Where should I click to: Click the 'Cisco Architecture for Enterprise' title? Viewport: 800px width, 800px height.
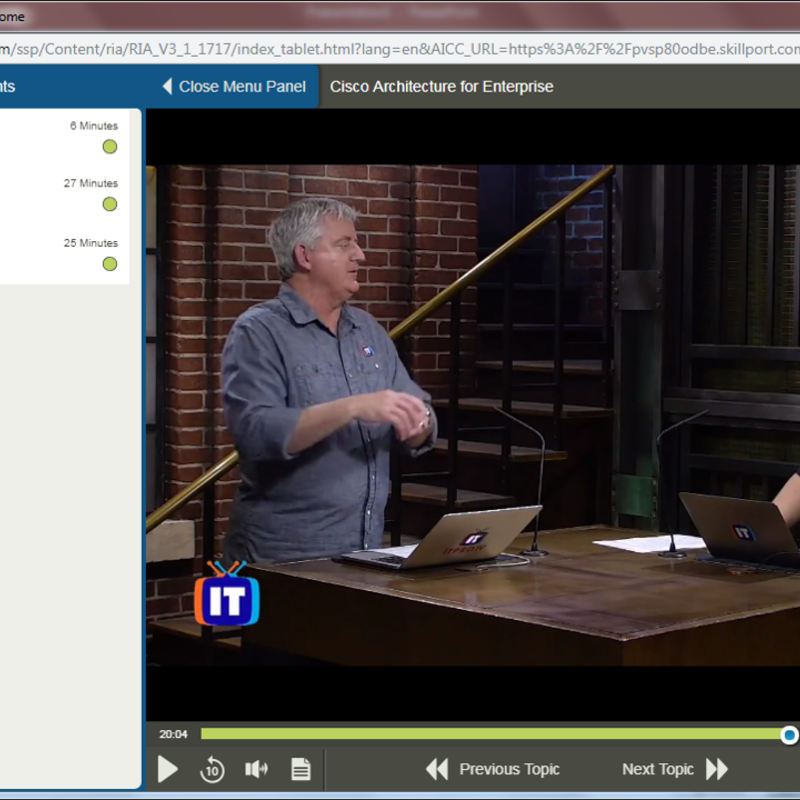pyautogui.click(x=441, y=87)
